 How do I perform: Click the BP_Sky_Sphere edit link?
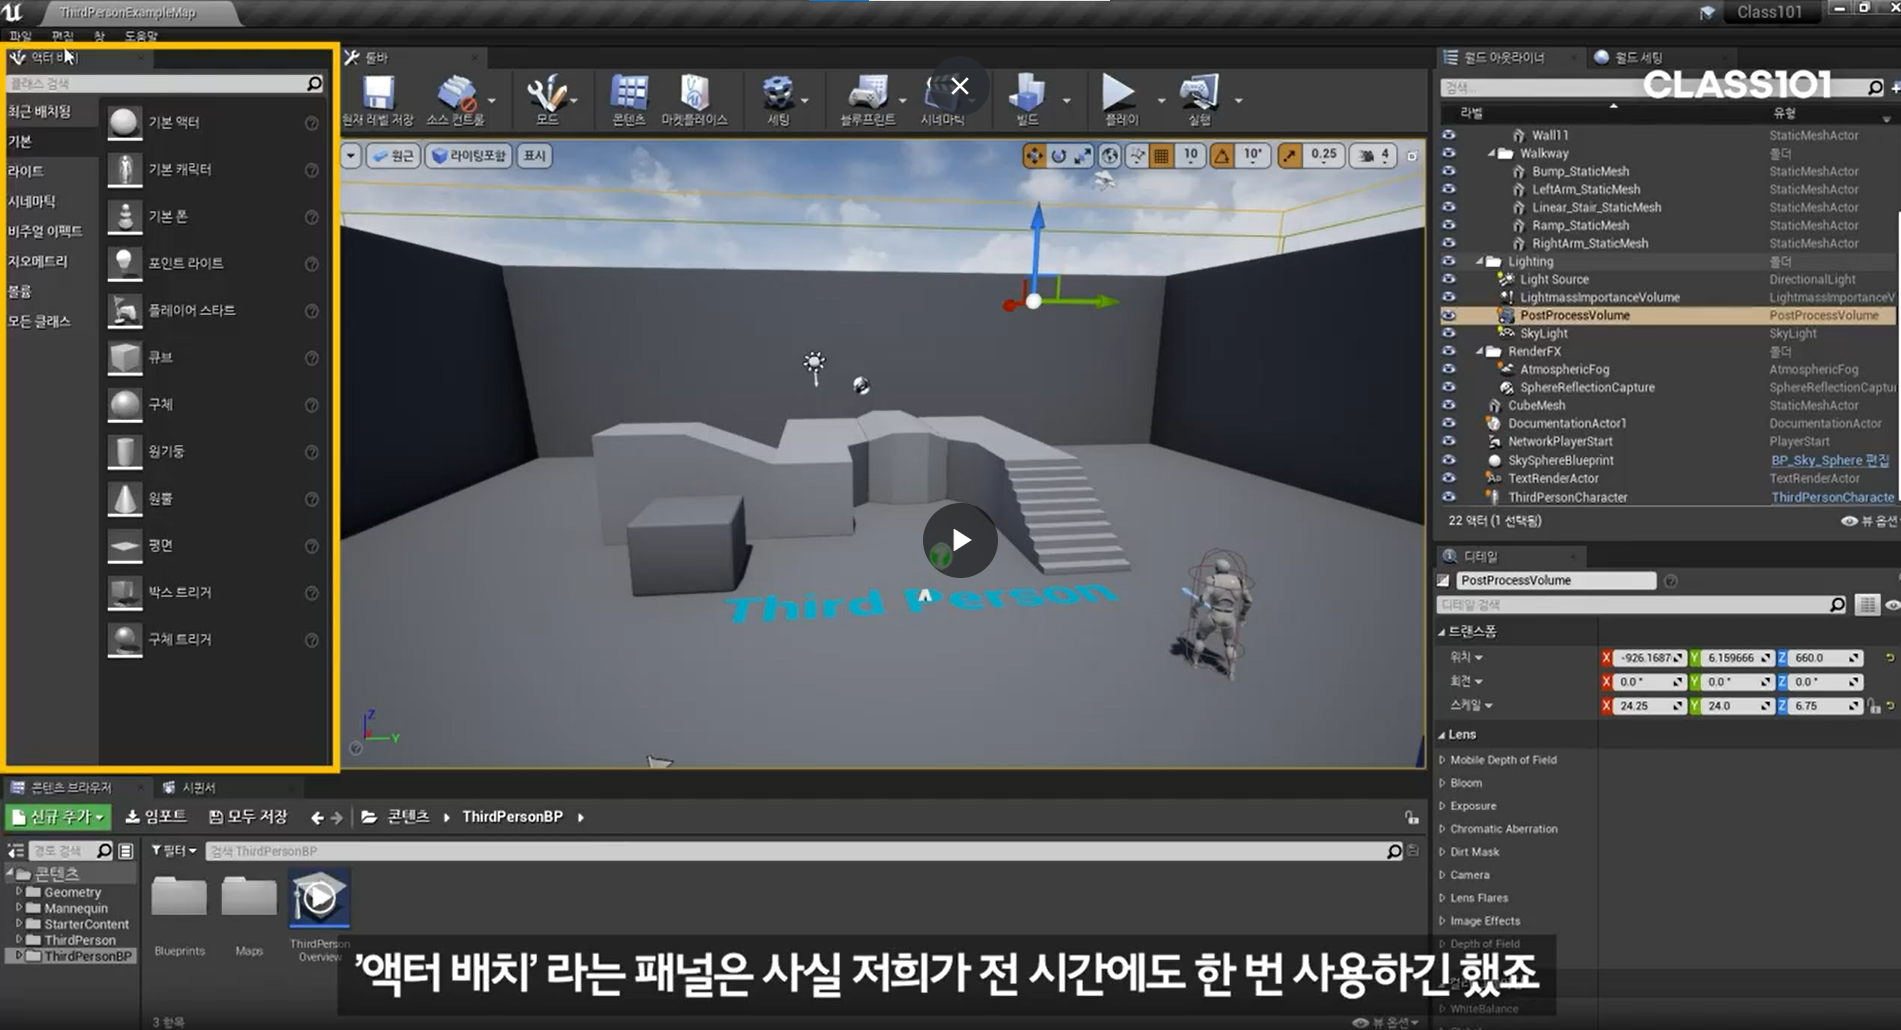(1830, 460)
